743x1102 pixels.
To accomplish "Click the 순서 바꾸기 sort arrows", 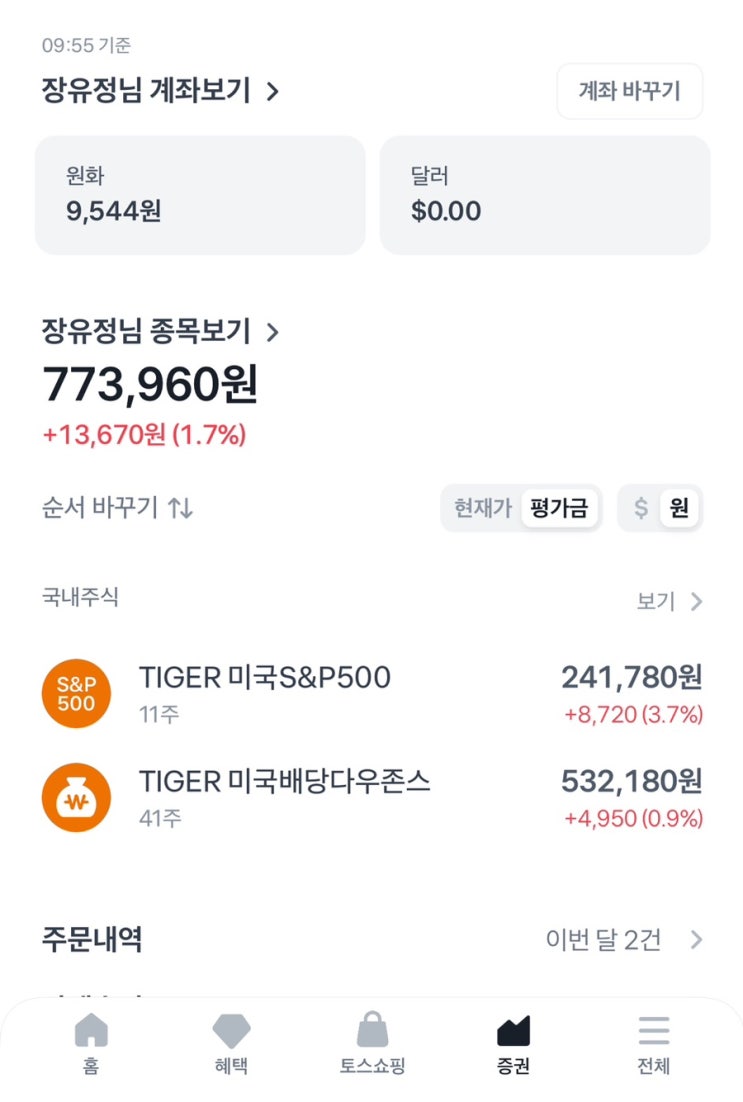I will [x=180, y=508].
